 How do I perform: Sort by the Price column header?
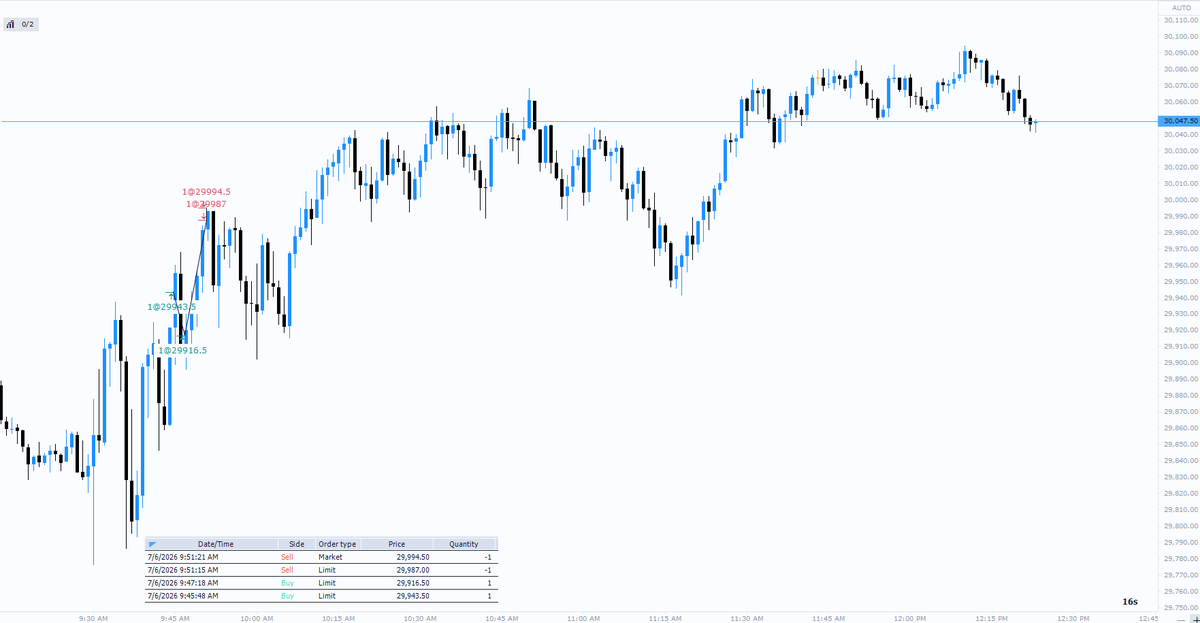(x=397, y=544)
